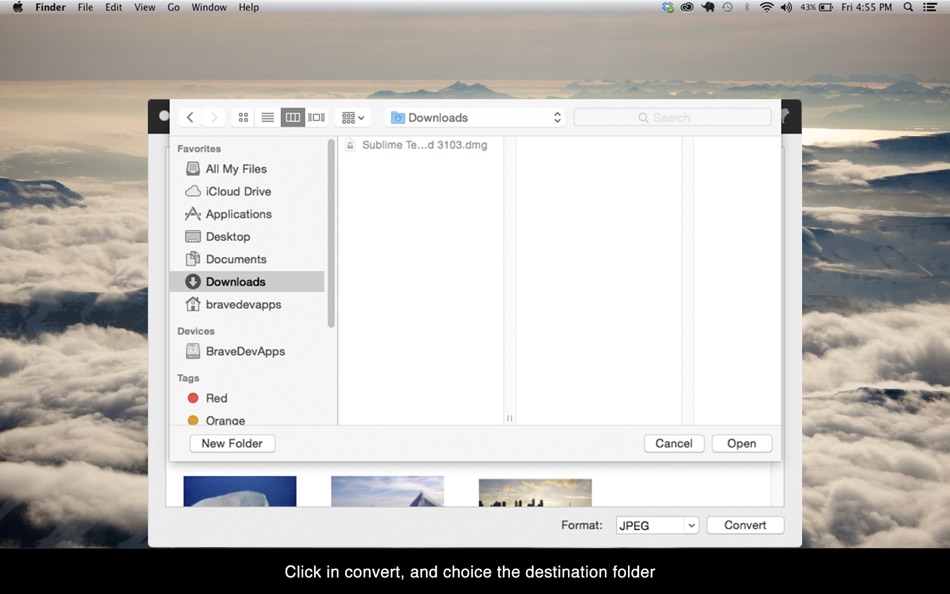
Task: Switch to Cover Flow view
Action: tap(316, 117)
